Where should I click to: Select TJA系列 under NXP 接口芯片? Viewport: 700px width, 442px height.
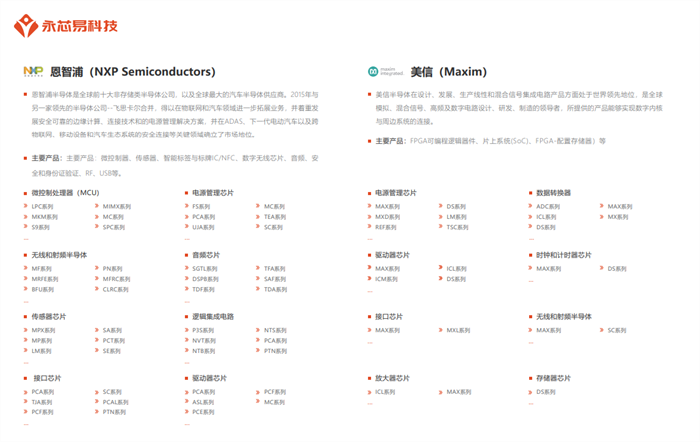tap(42, 402)
